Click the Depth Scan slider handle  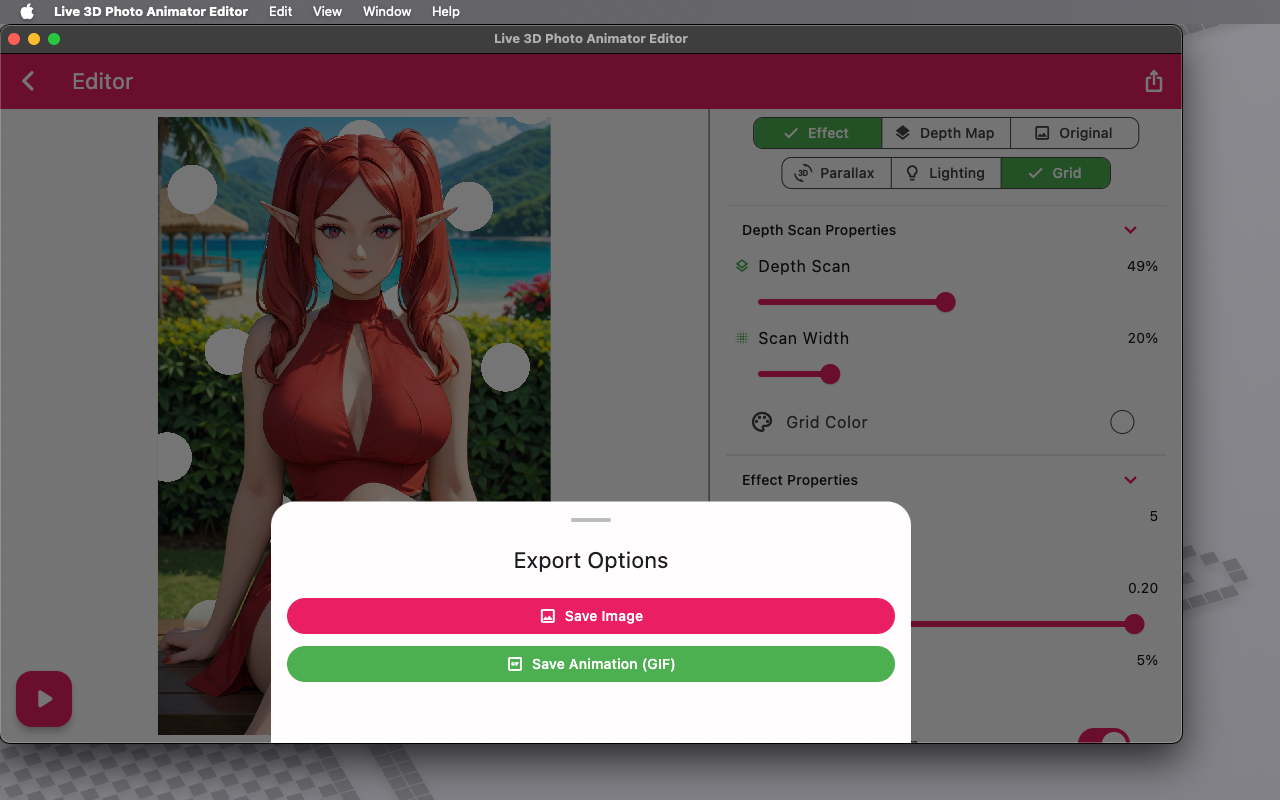pos(945,302)
